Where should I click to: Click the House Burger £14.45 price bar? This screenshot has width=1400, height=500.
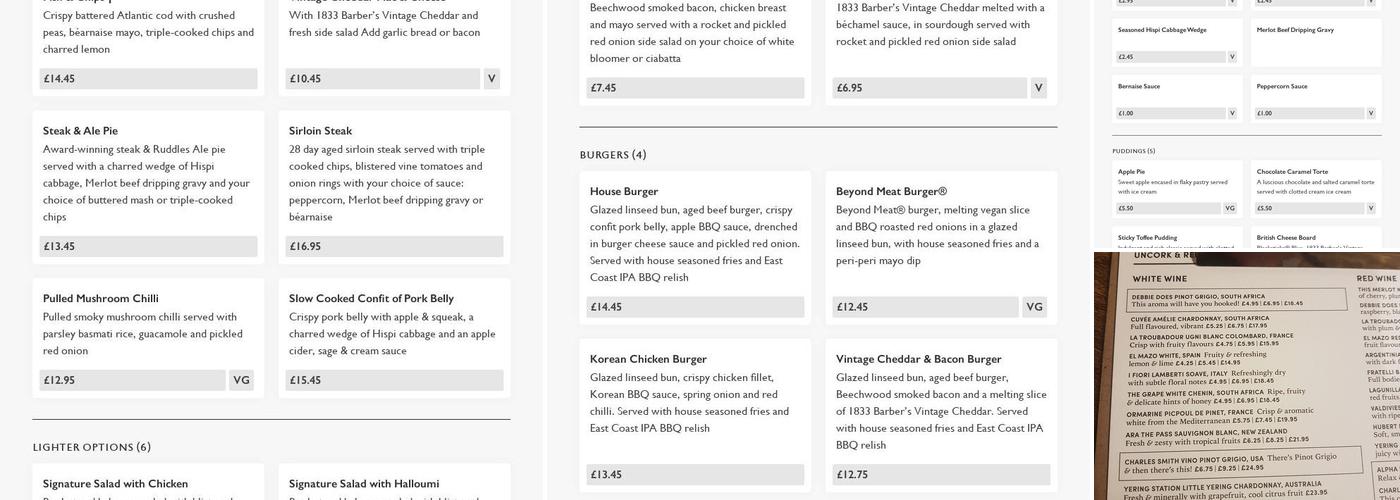[x=695, y=307]
